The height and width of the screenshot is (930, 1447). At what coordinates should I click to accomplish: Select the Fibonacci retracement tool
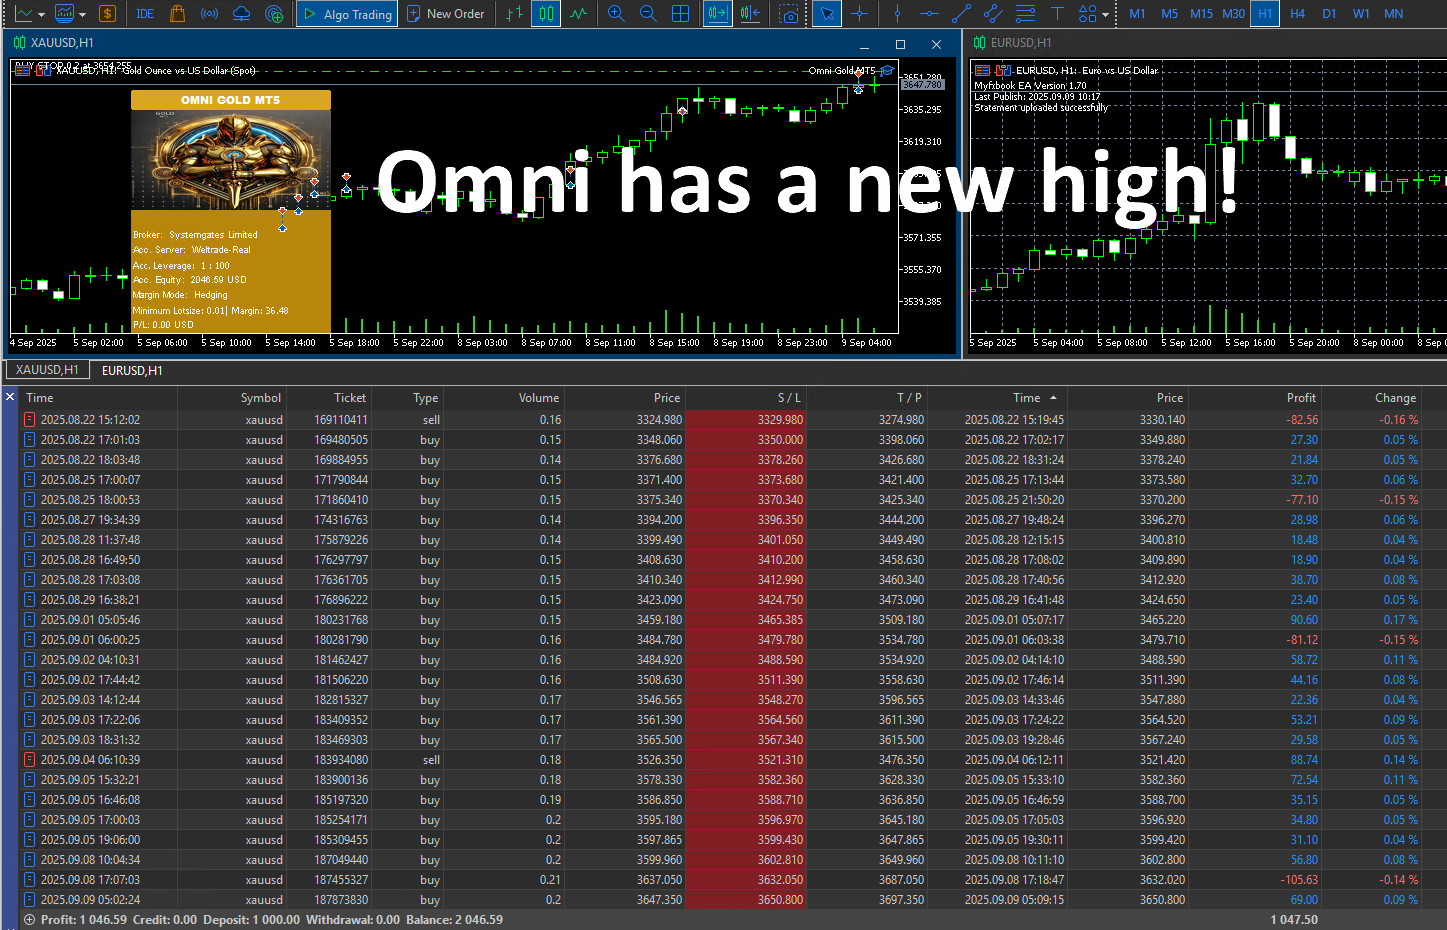point(1025,14)
